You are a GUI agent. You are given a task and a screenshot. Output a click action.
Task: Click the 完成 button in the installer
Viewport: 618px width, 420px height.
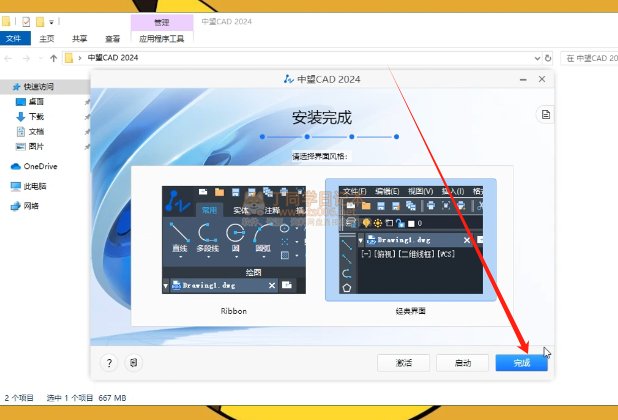point(521,363)
